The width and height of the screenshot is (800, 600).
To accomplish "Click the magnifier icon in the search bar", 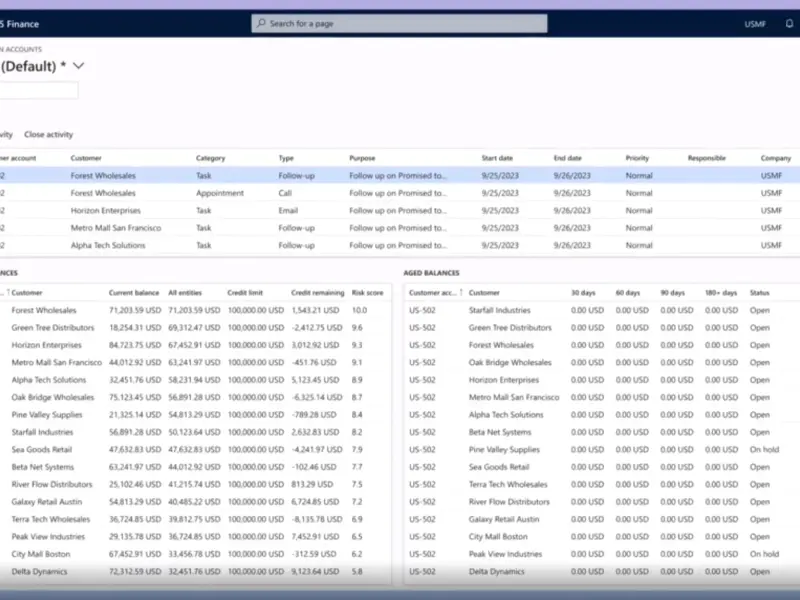I will click(x=260, y=23).
